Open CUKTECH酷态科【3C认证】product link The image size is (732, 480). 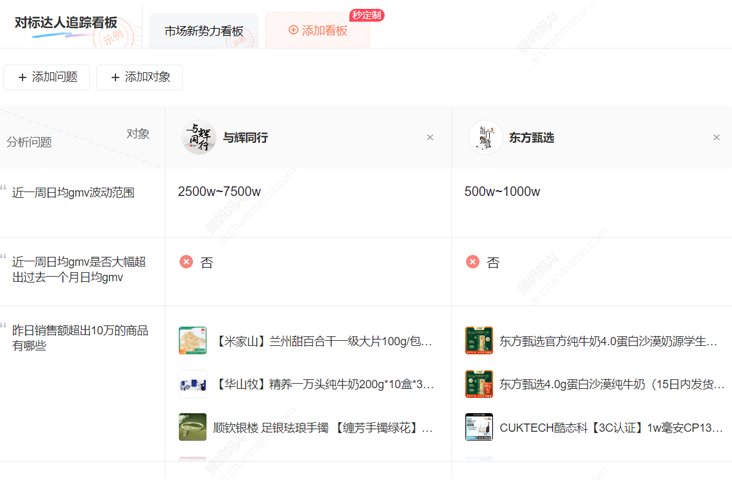[x=611, y=428]
